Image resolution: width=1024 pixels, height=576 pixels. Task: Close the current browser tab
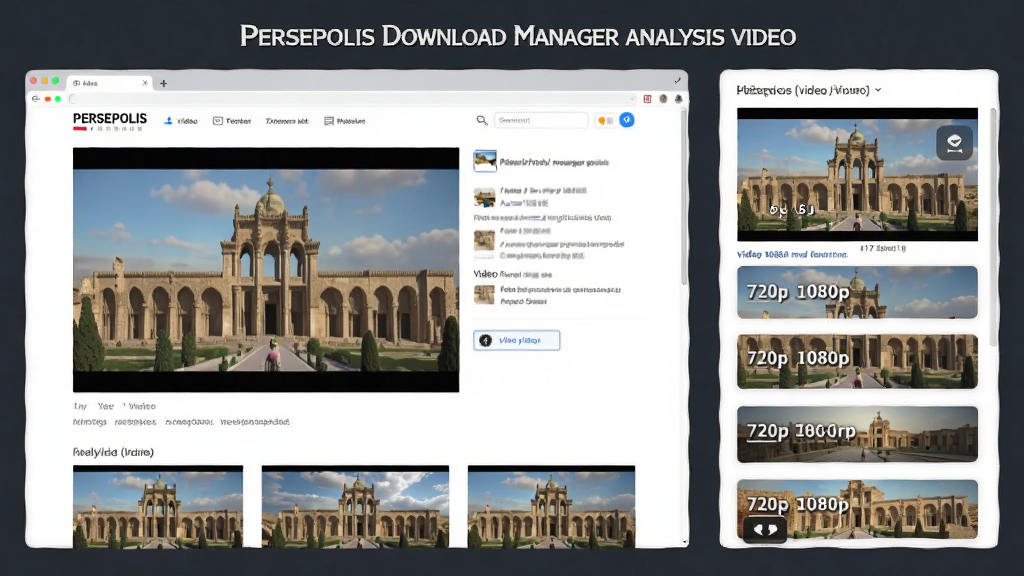tap(144, 83)
